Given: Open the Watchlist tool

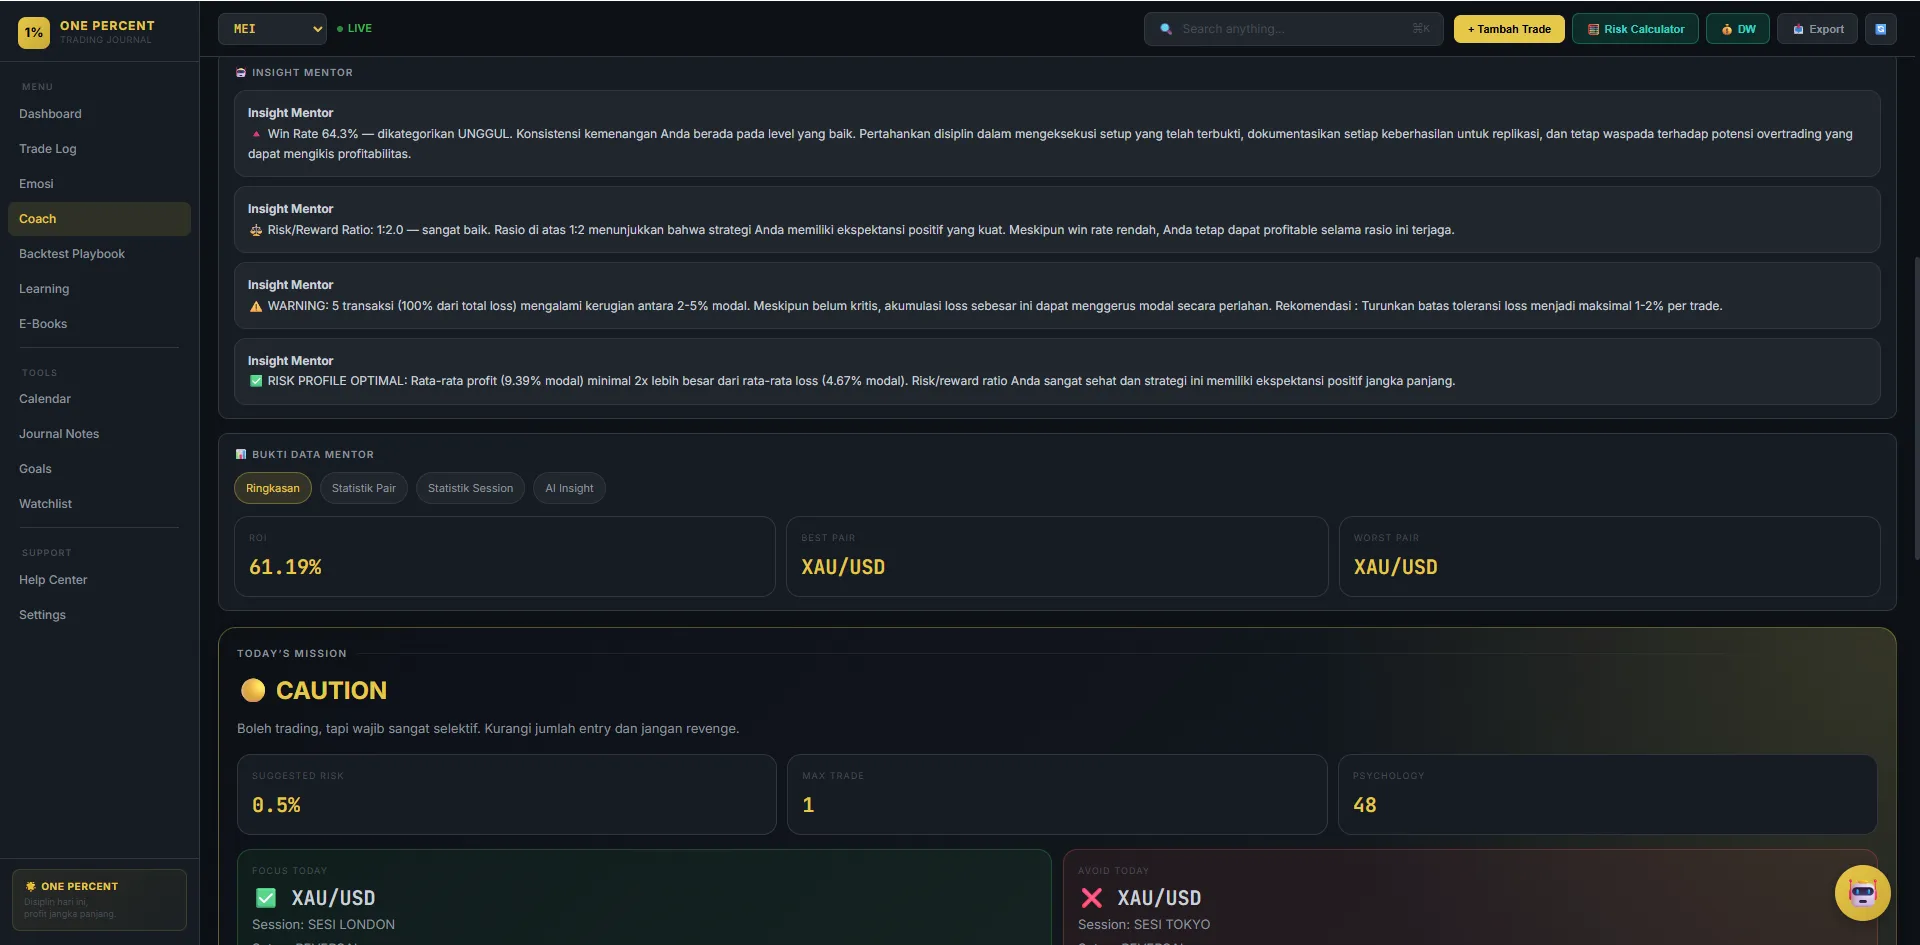Looking at the screenshot, I should 99,504.
